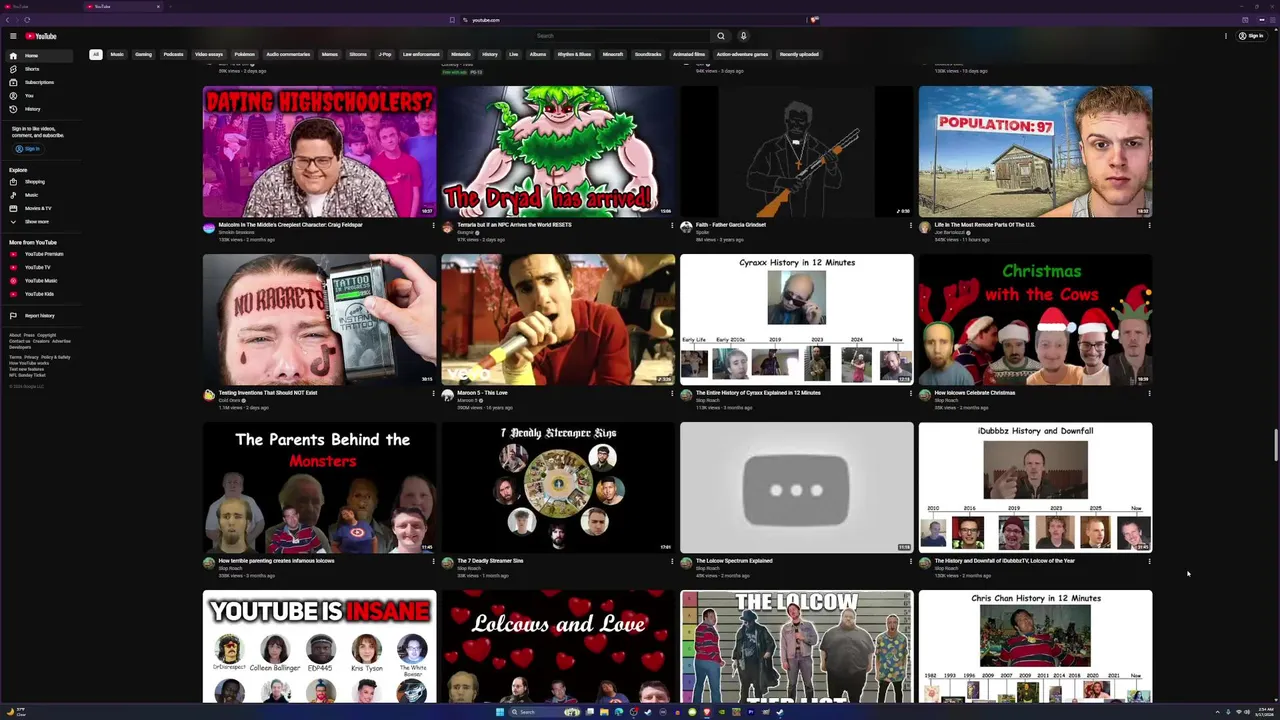Open The Lolcow Spectrum Explained title
Viewport: 1280px width, 720px height.
pos(733,561)
